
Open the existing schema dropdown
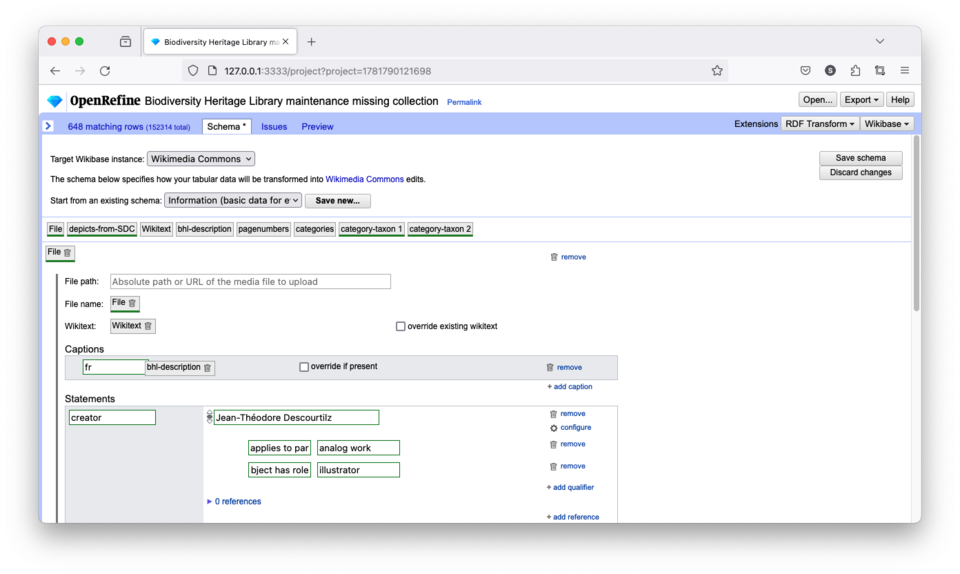[x=233, y=201]
